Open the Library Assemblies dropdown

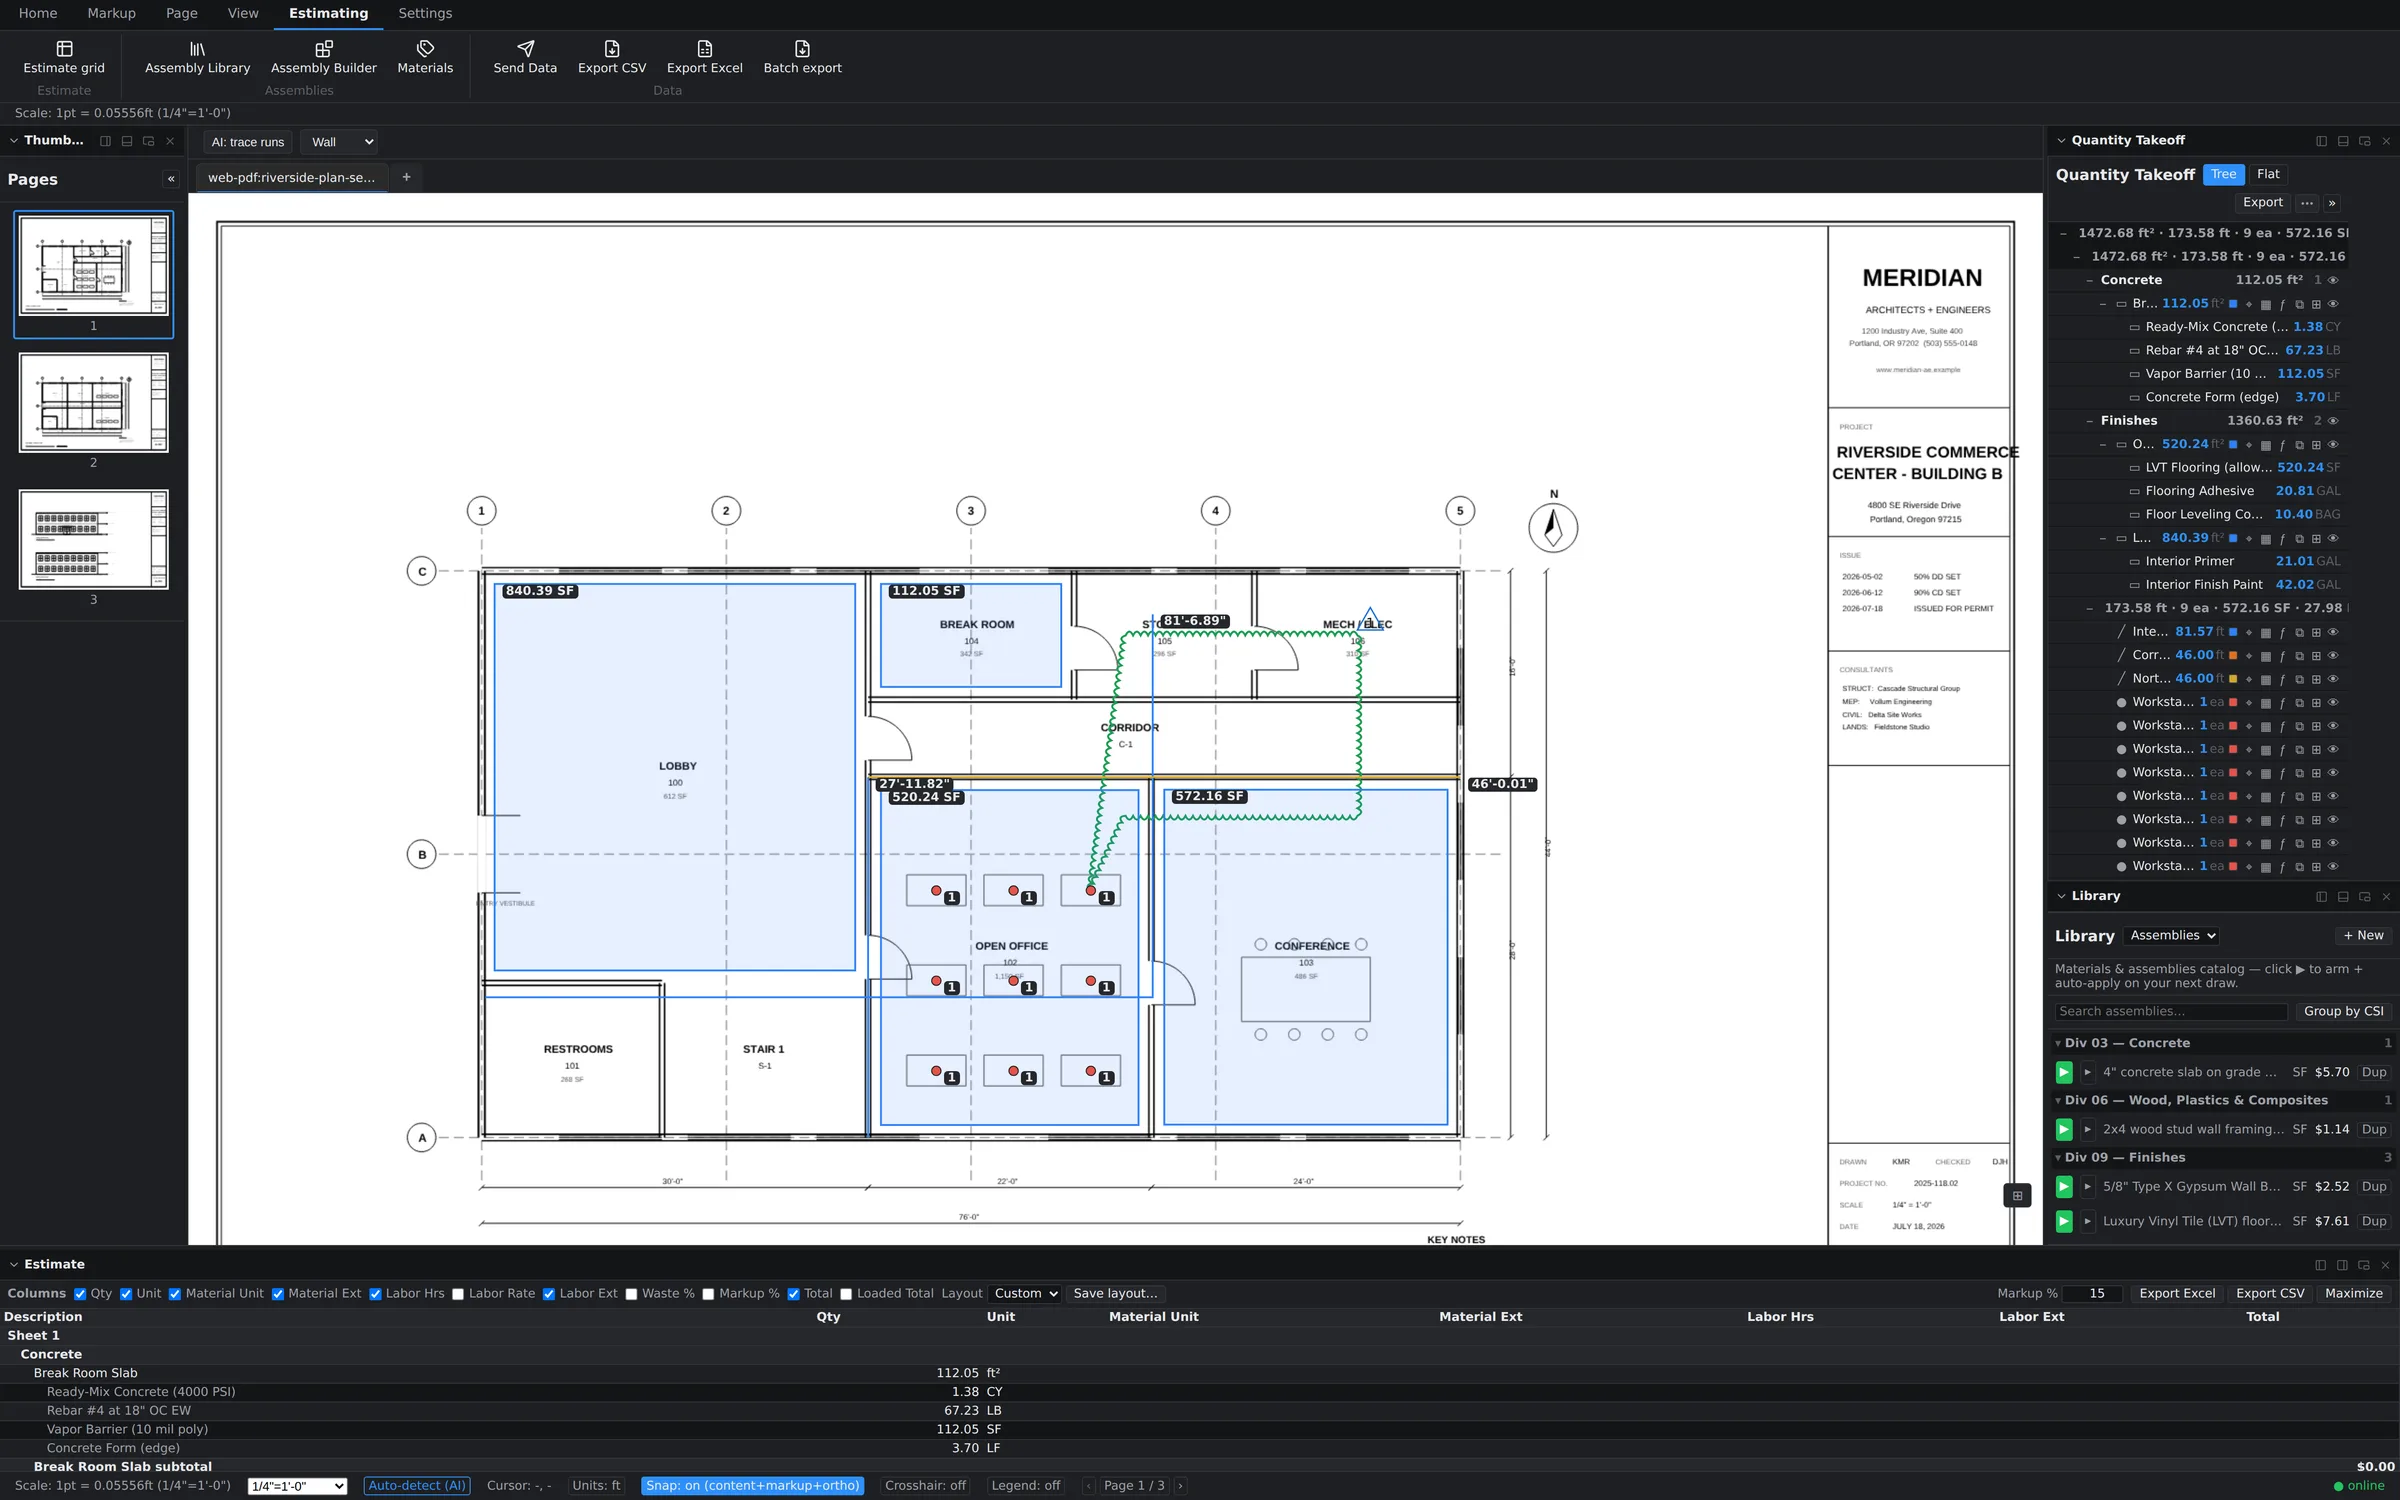click(2173, 936)
